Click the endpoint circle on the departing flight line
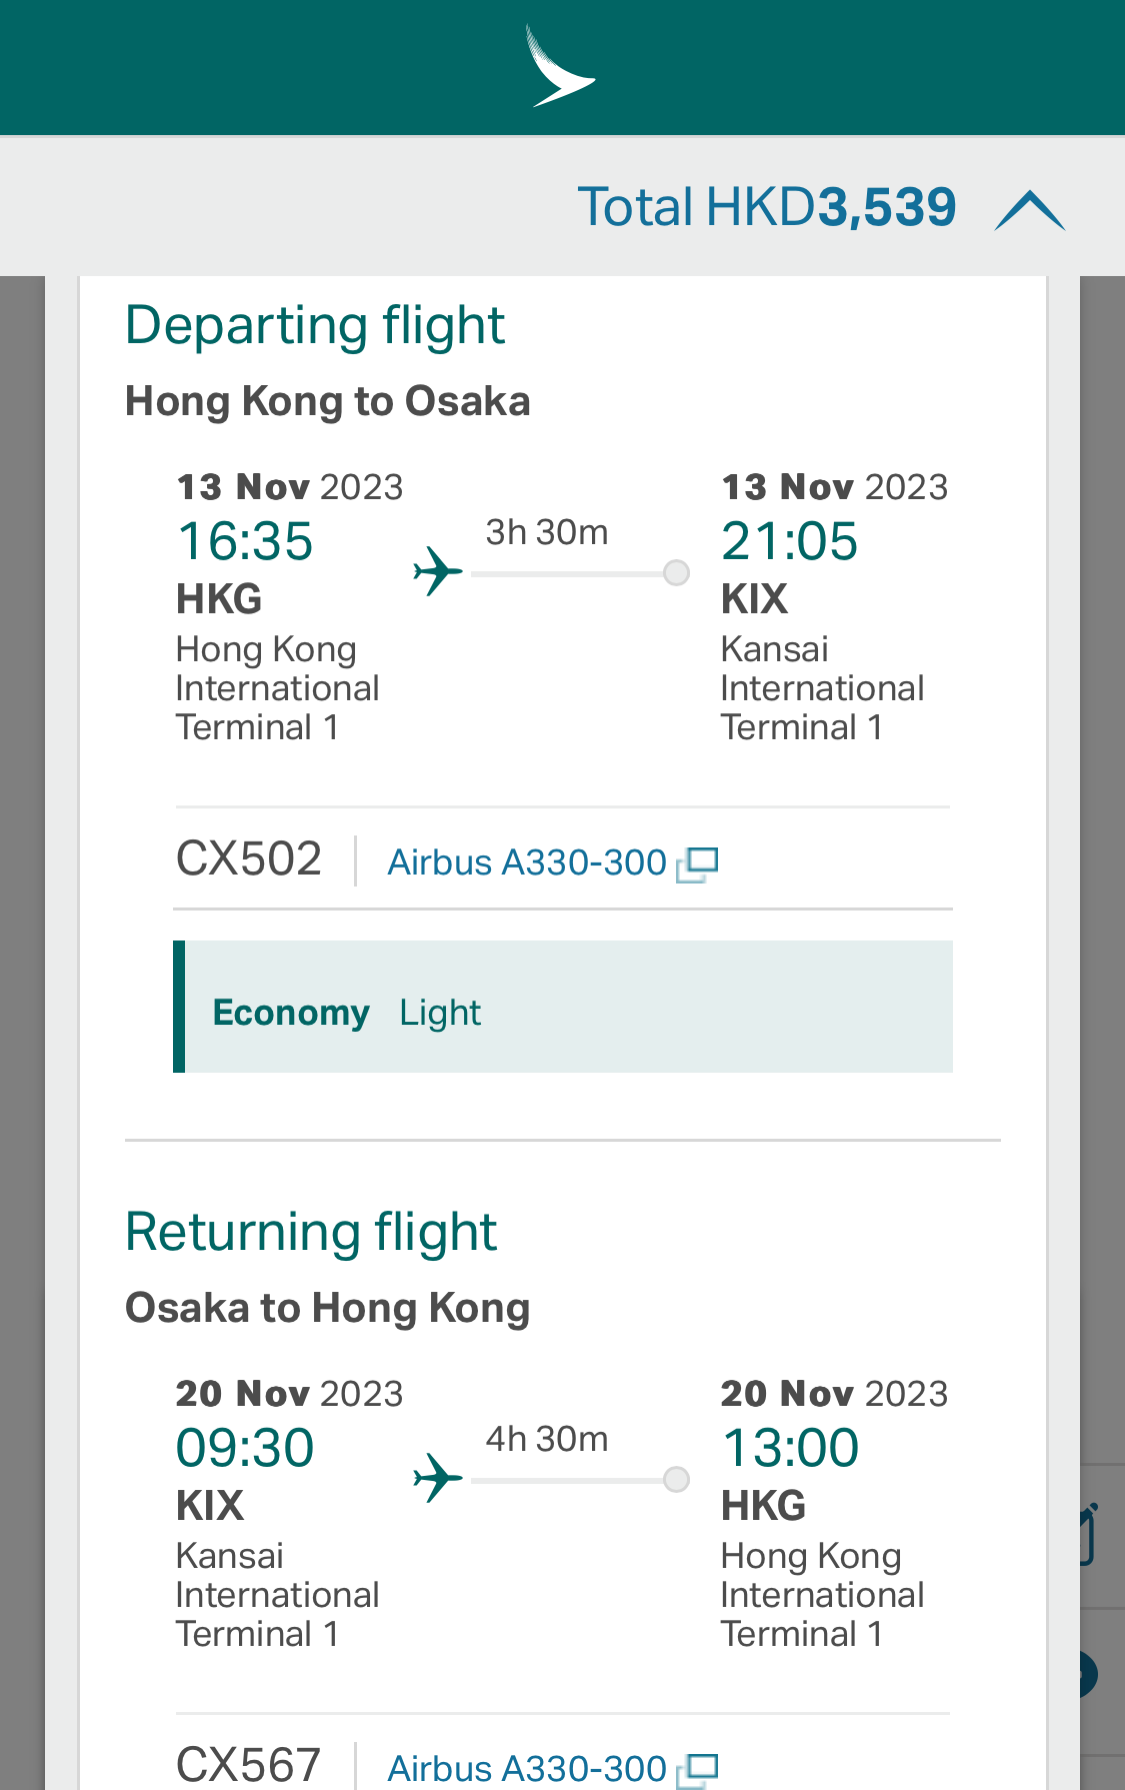The image size is (1125, 1790). [x=677, y=573]
